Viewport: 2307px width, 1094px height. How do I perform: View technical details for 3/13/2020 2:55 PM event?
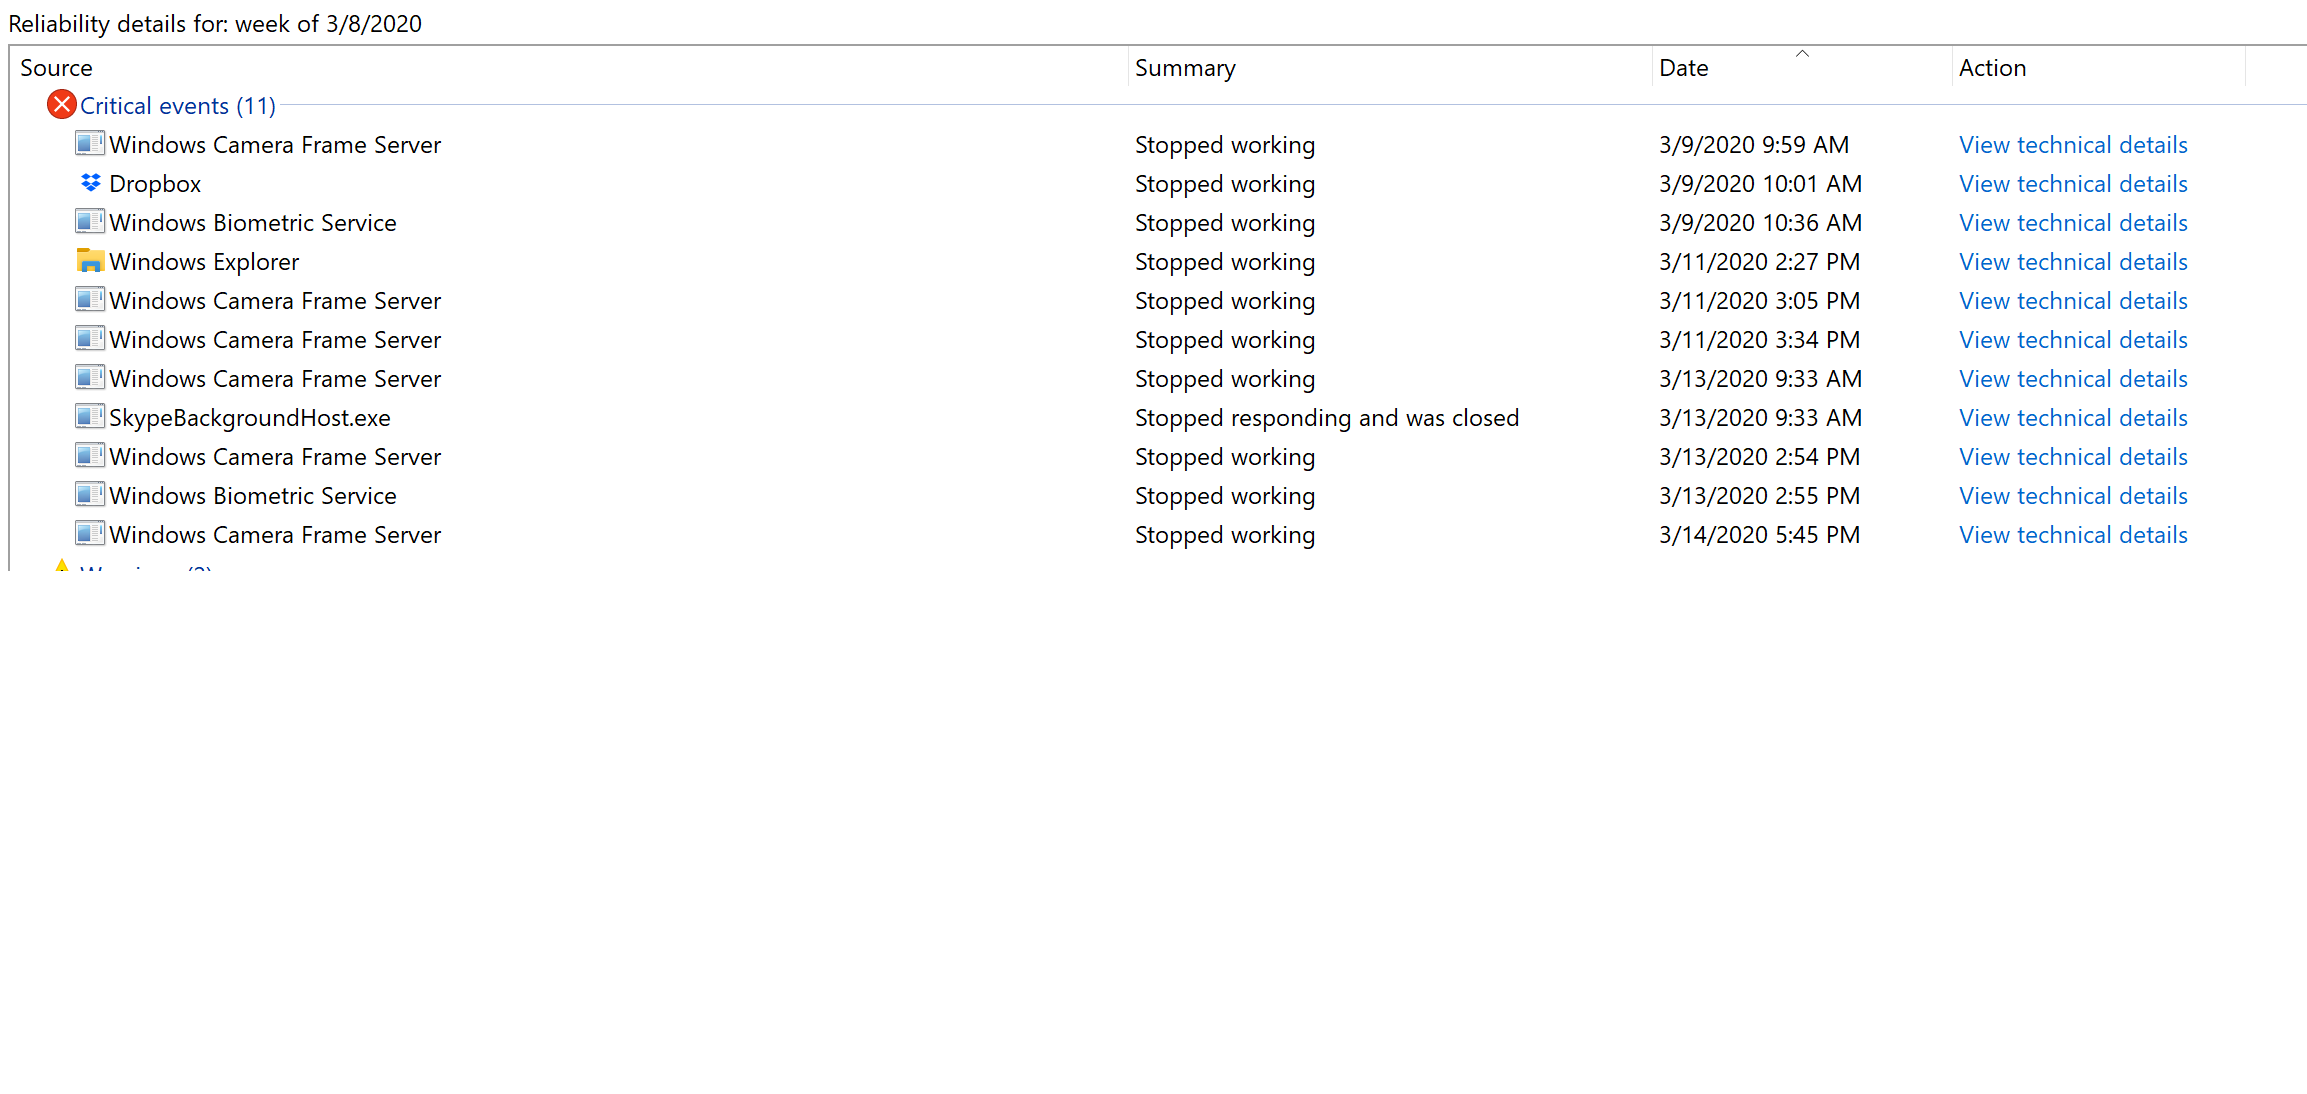[2073, 496]
